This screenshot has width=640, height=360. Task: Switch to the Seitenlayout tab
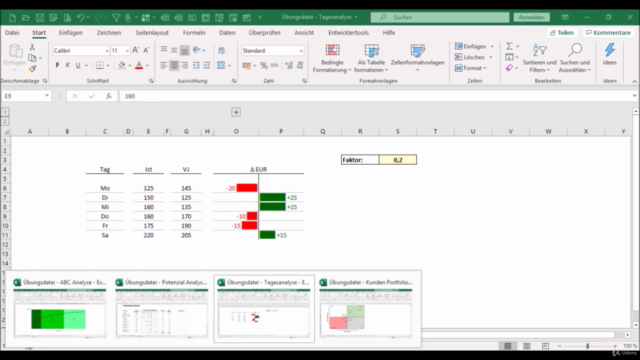pyautogui.click(x=152, y=33)
